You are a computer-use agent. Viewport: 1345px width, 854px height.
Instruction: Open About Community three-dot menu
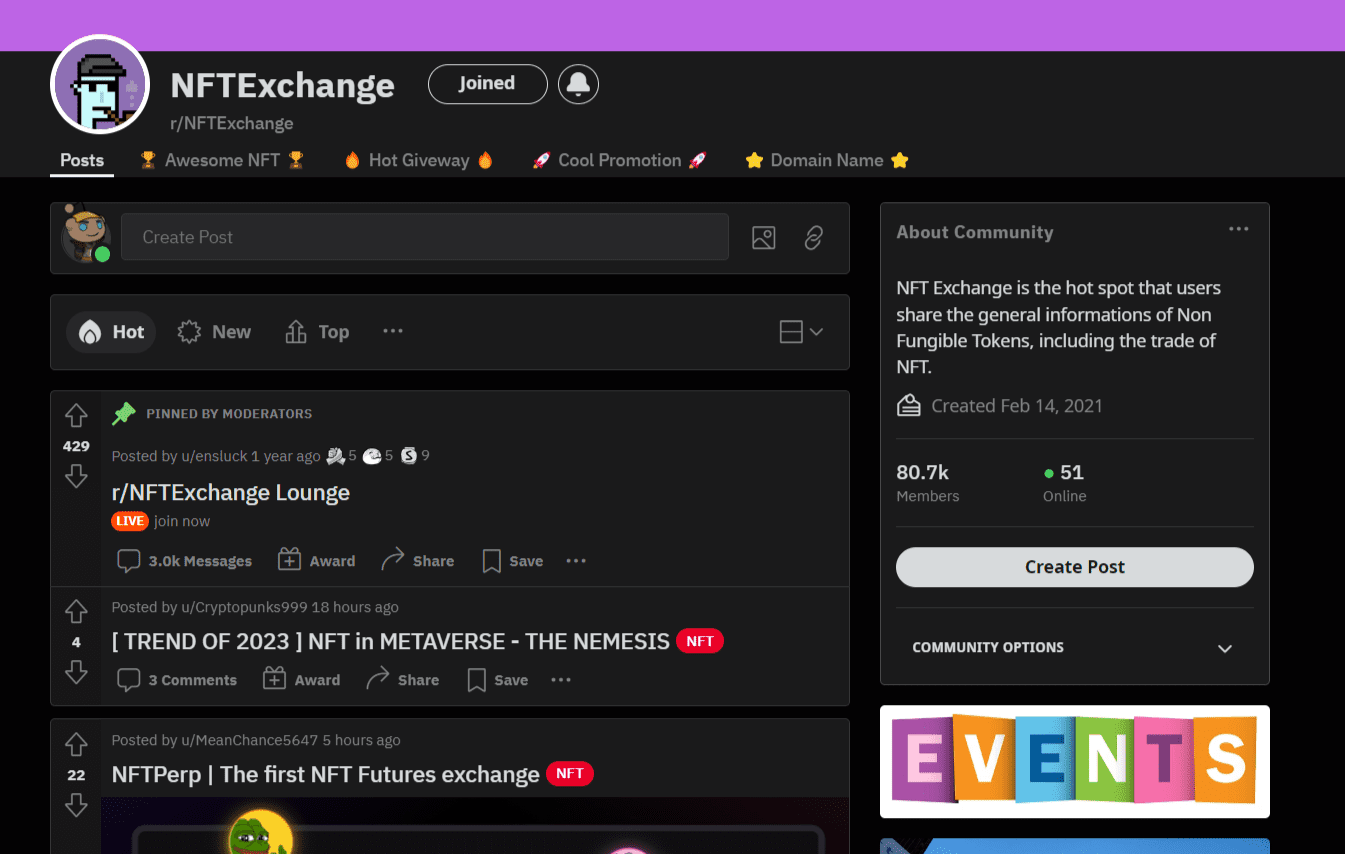(1239, 229)
